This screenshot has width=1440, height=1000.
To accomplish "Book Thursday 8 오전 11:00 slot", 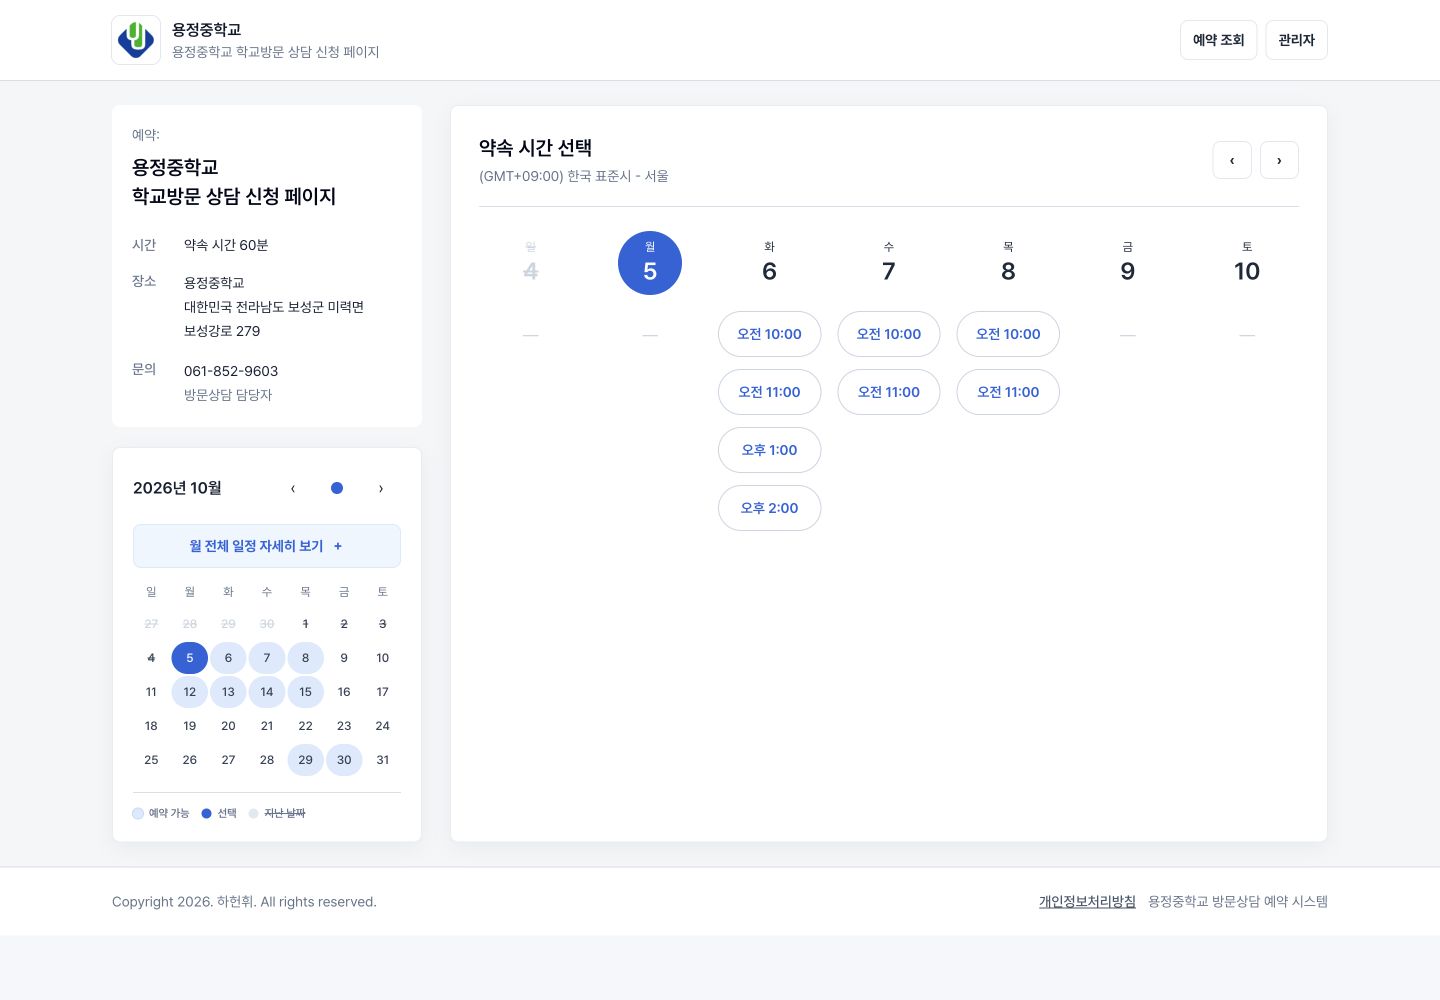I will tap(1008, 392).
